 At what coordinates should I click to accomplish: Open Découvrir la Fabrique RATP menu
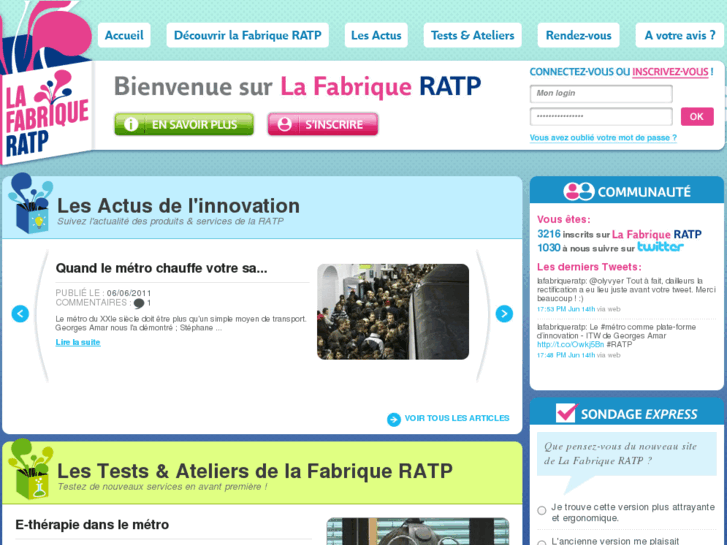point(248,35)
